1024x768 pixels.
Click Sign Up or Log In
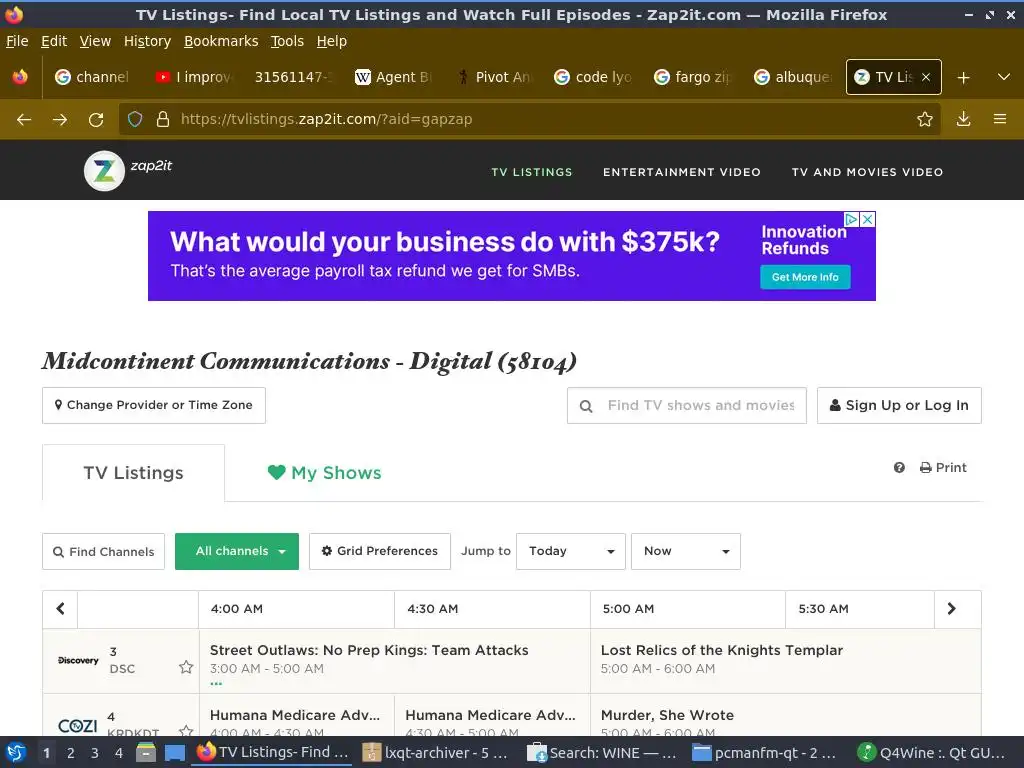(899, 406)
